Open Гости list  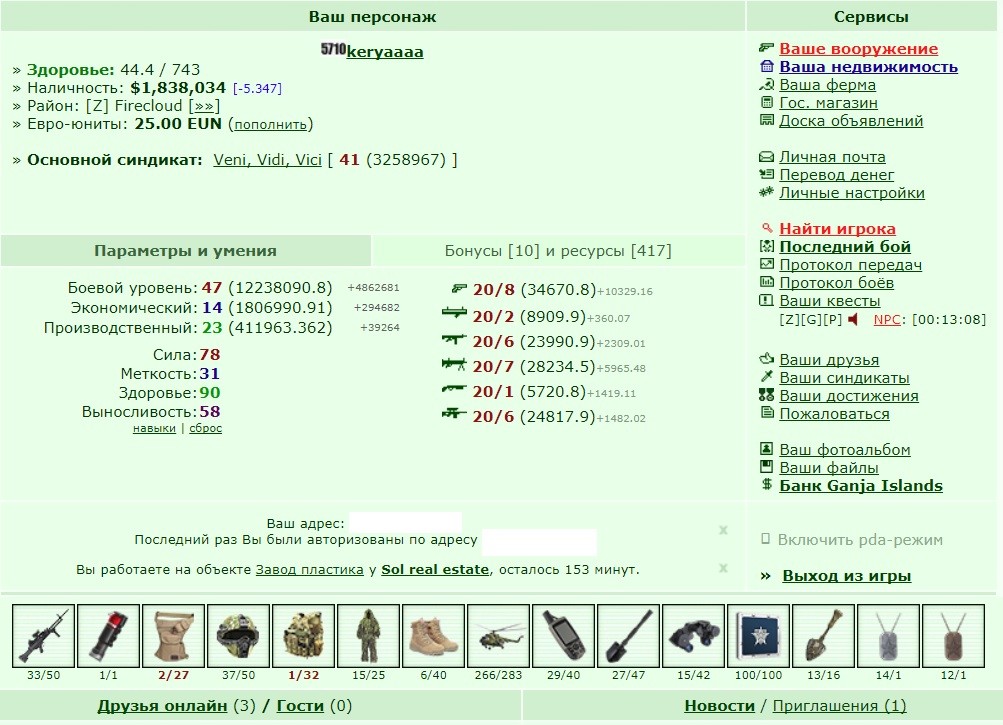(300, 706)
